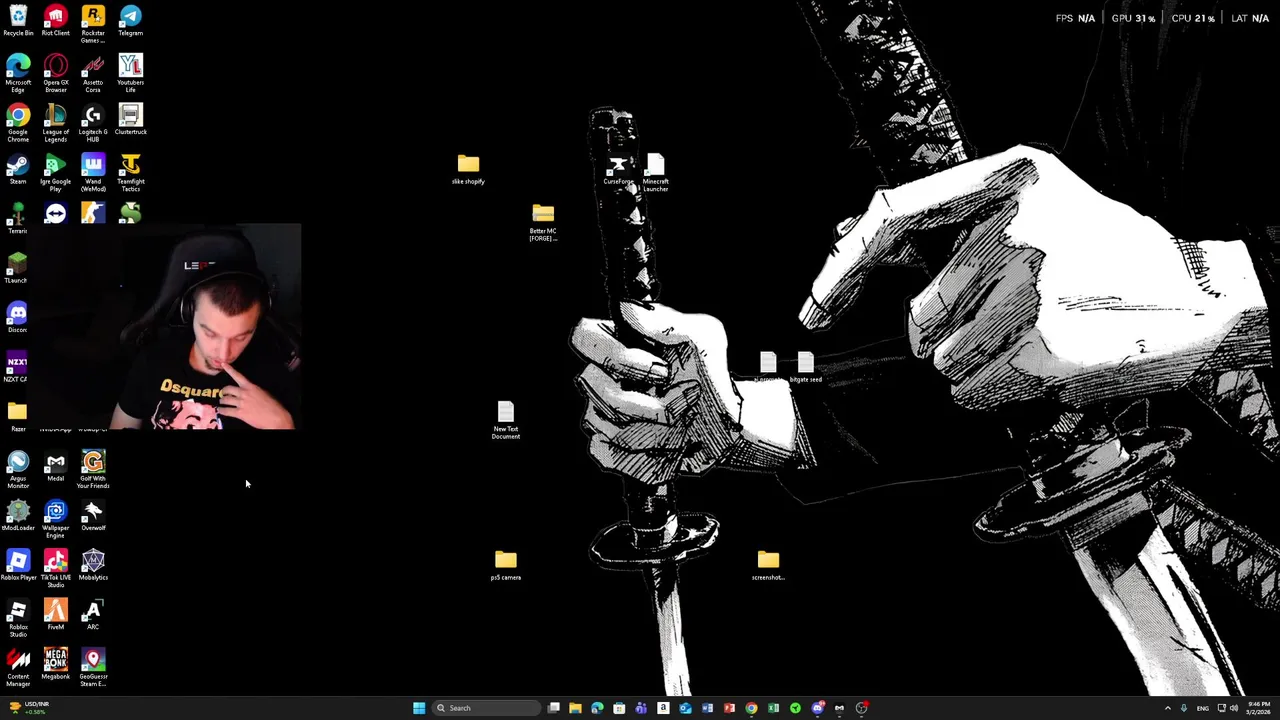Open the screenshots folder on desktop

point(768,565)
